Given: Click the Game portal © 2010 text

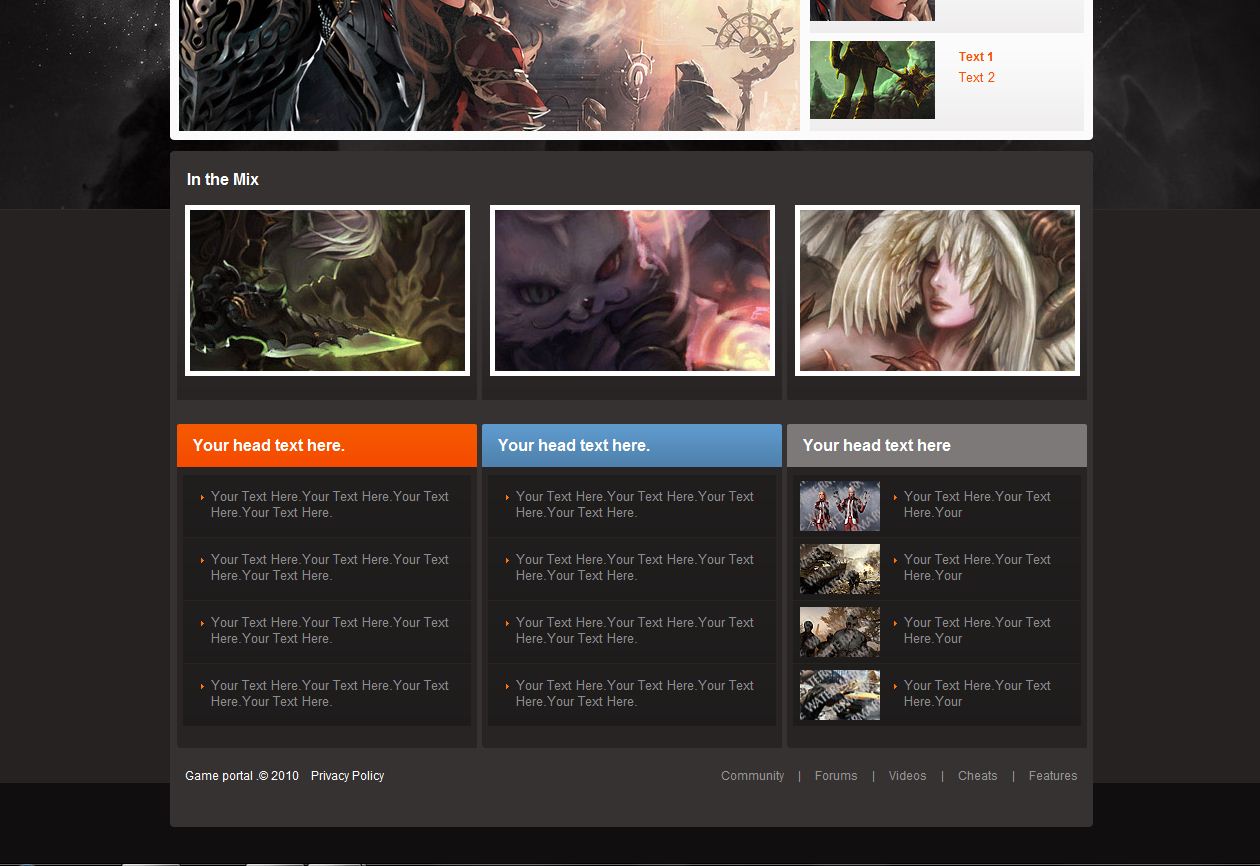Looking at the screenshot, I should tap(242, 776).
